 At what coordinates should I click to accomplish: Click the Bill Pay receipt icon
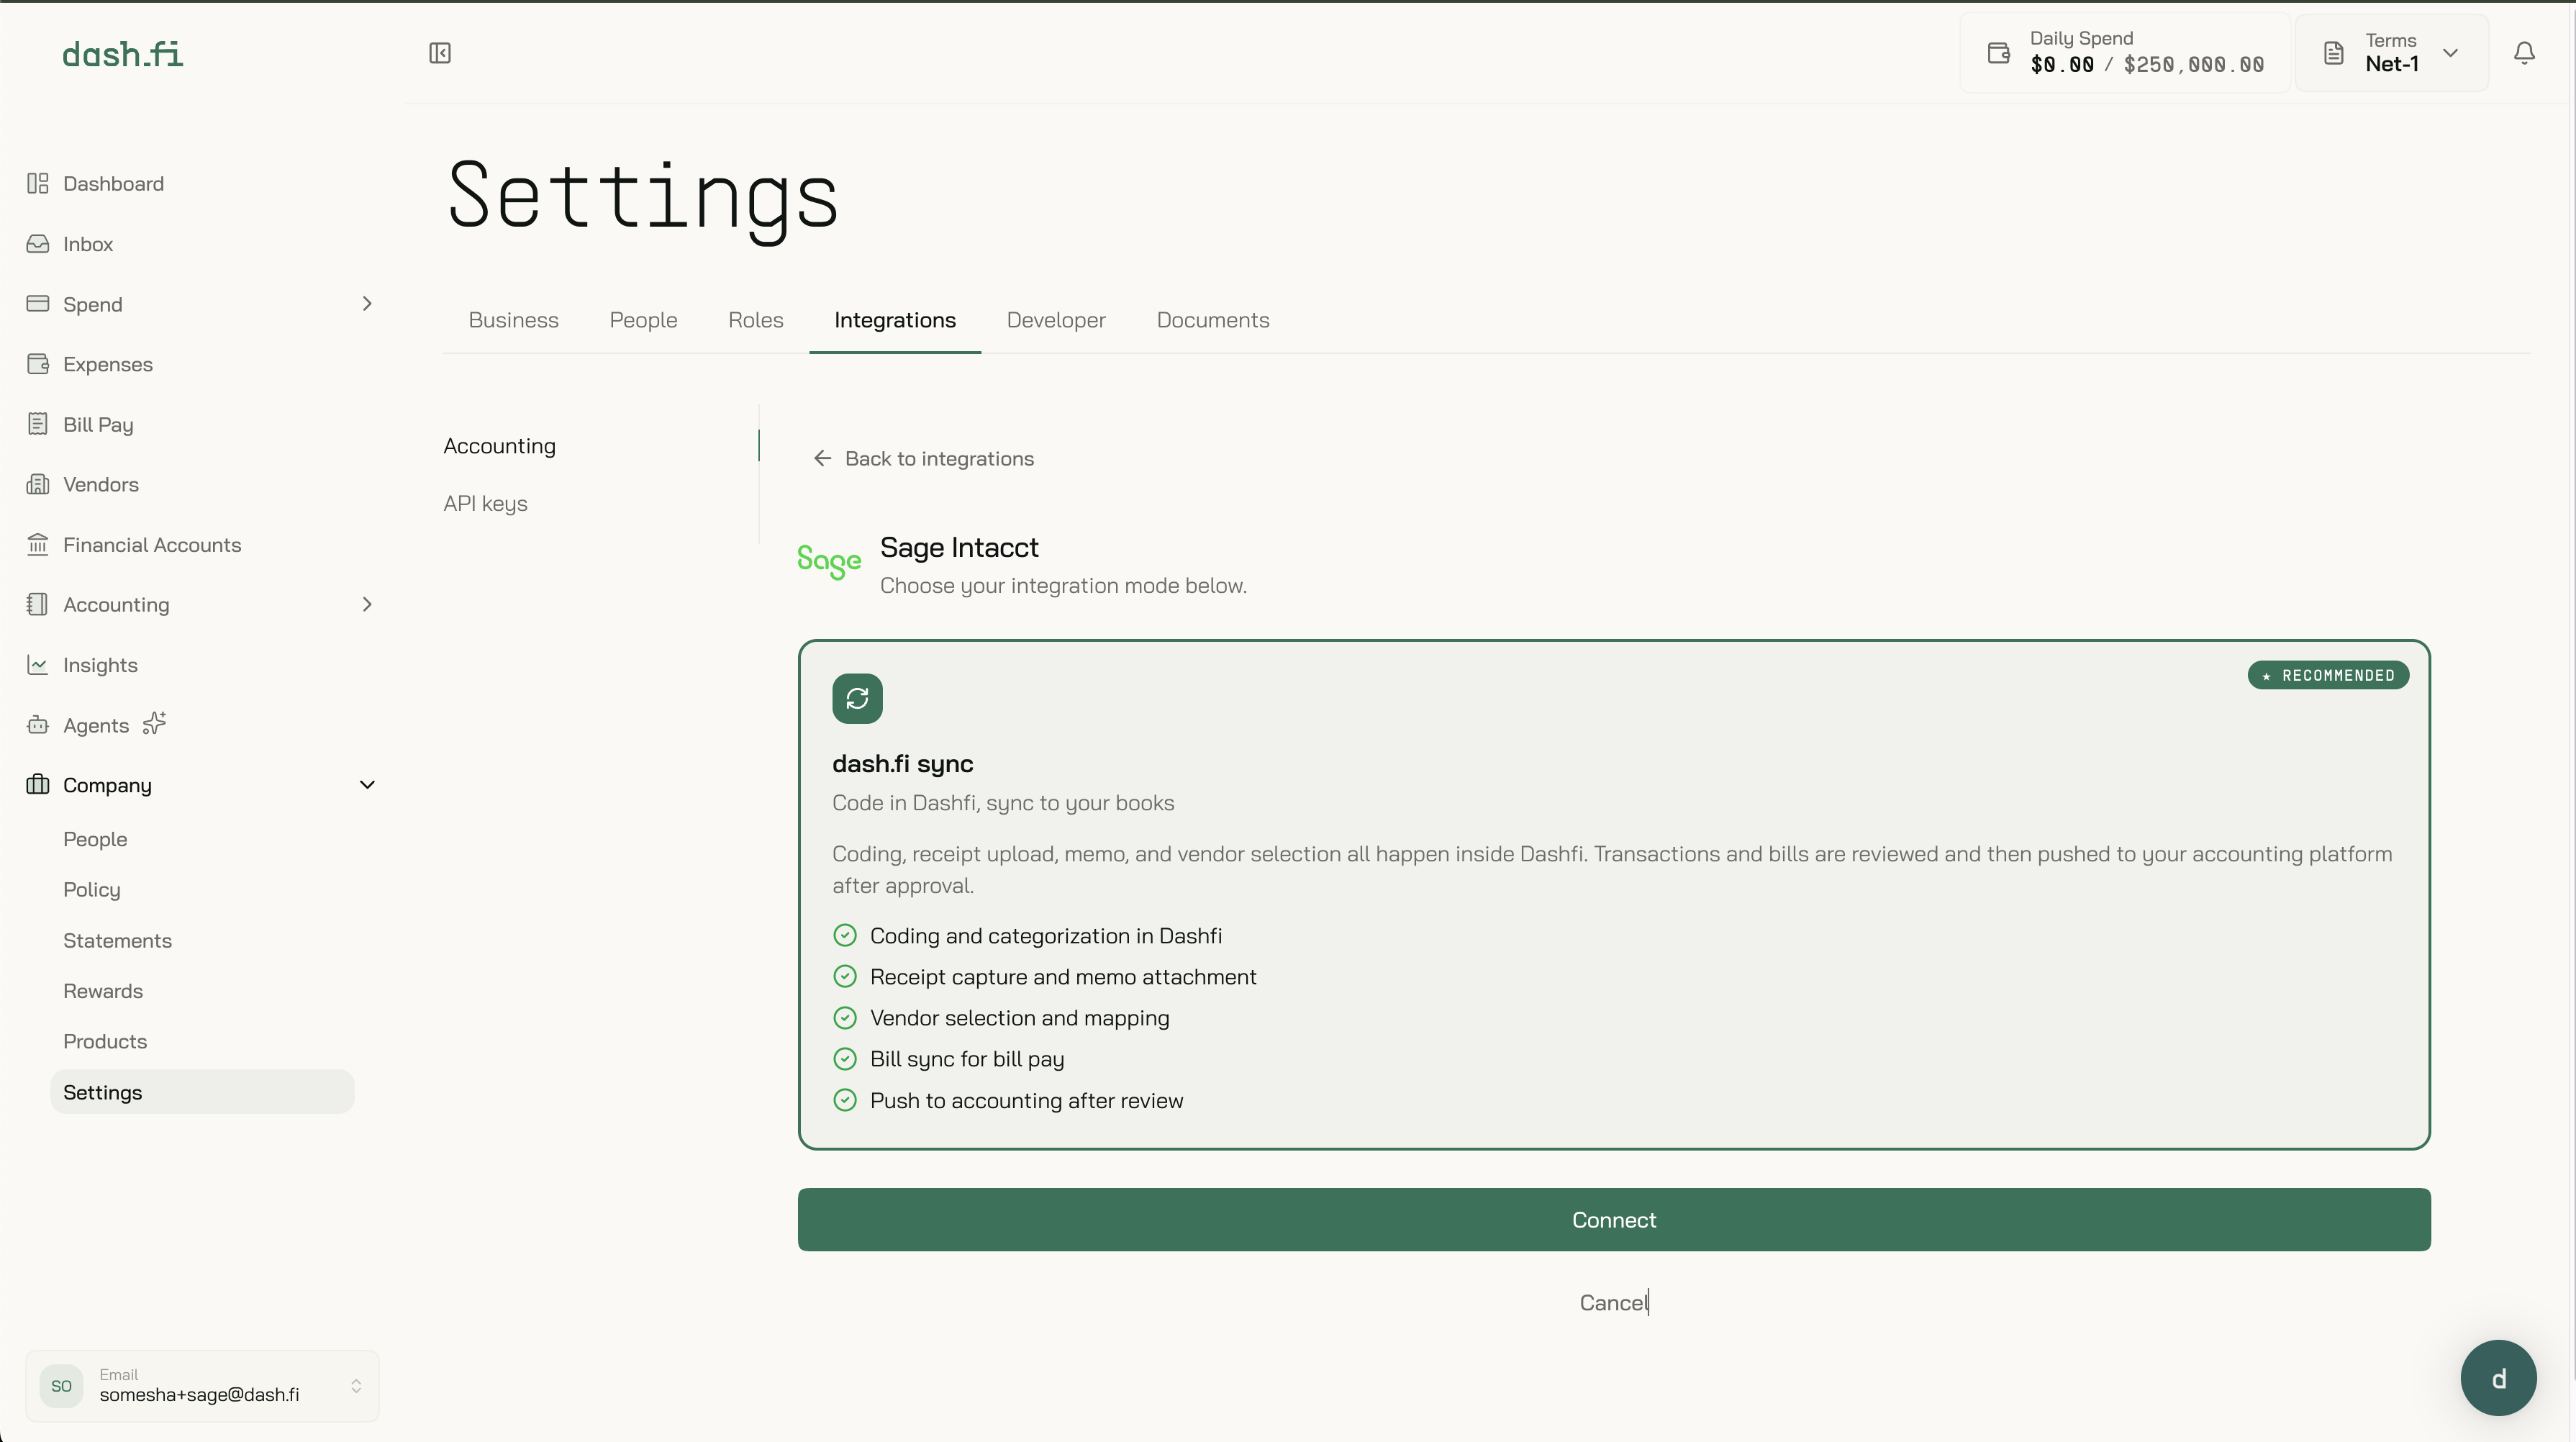tap(38, 424)
